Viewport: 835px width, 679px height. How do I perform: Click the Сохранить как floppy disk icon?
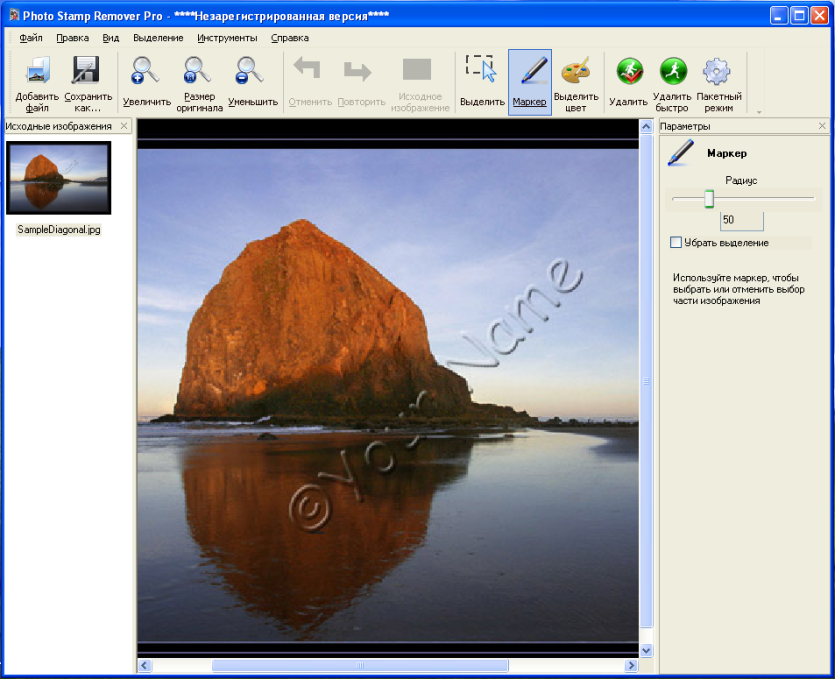[86, 70]
